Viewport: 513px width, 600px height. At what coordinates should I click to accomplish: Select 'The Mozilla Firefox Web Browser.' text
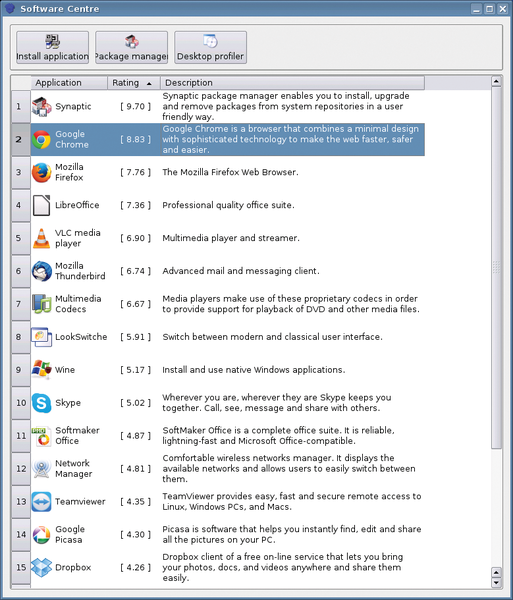pos(230,172)
